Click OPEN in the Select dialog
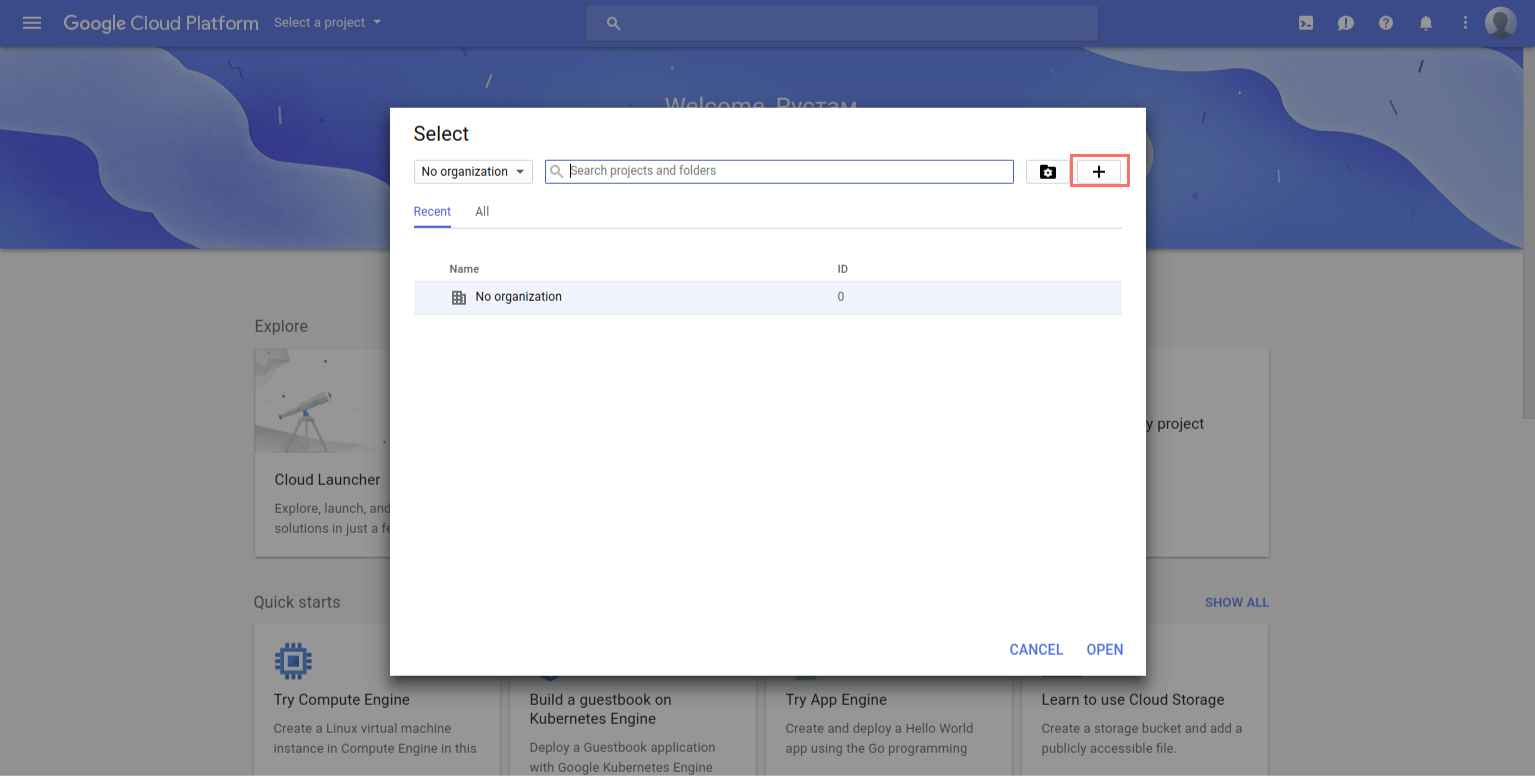The image size is (1535, 776). [x=1105, y=650]
